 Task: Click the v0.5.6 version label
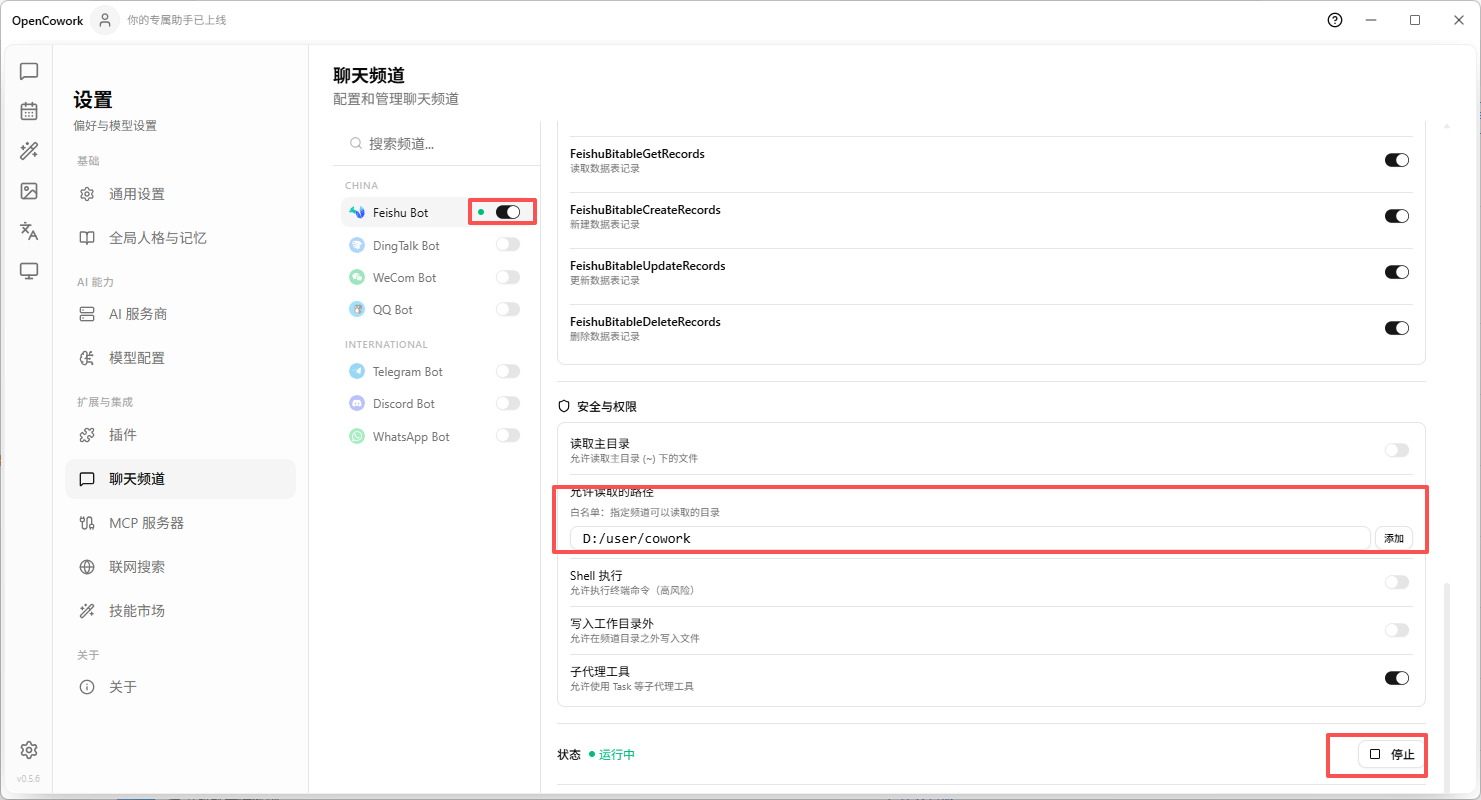pyautogui.click(x=29, y=779)
